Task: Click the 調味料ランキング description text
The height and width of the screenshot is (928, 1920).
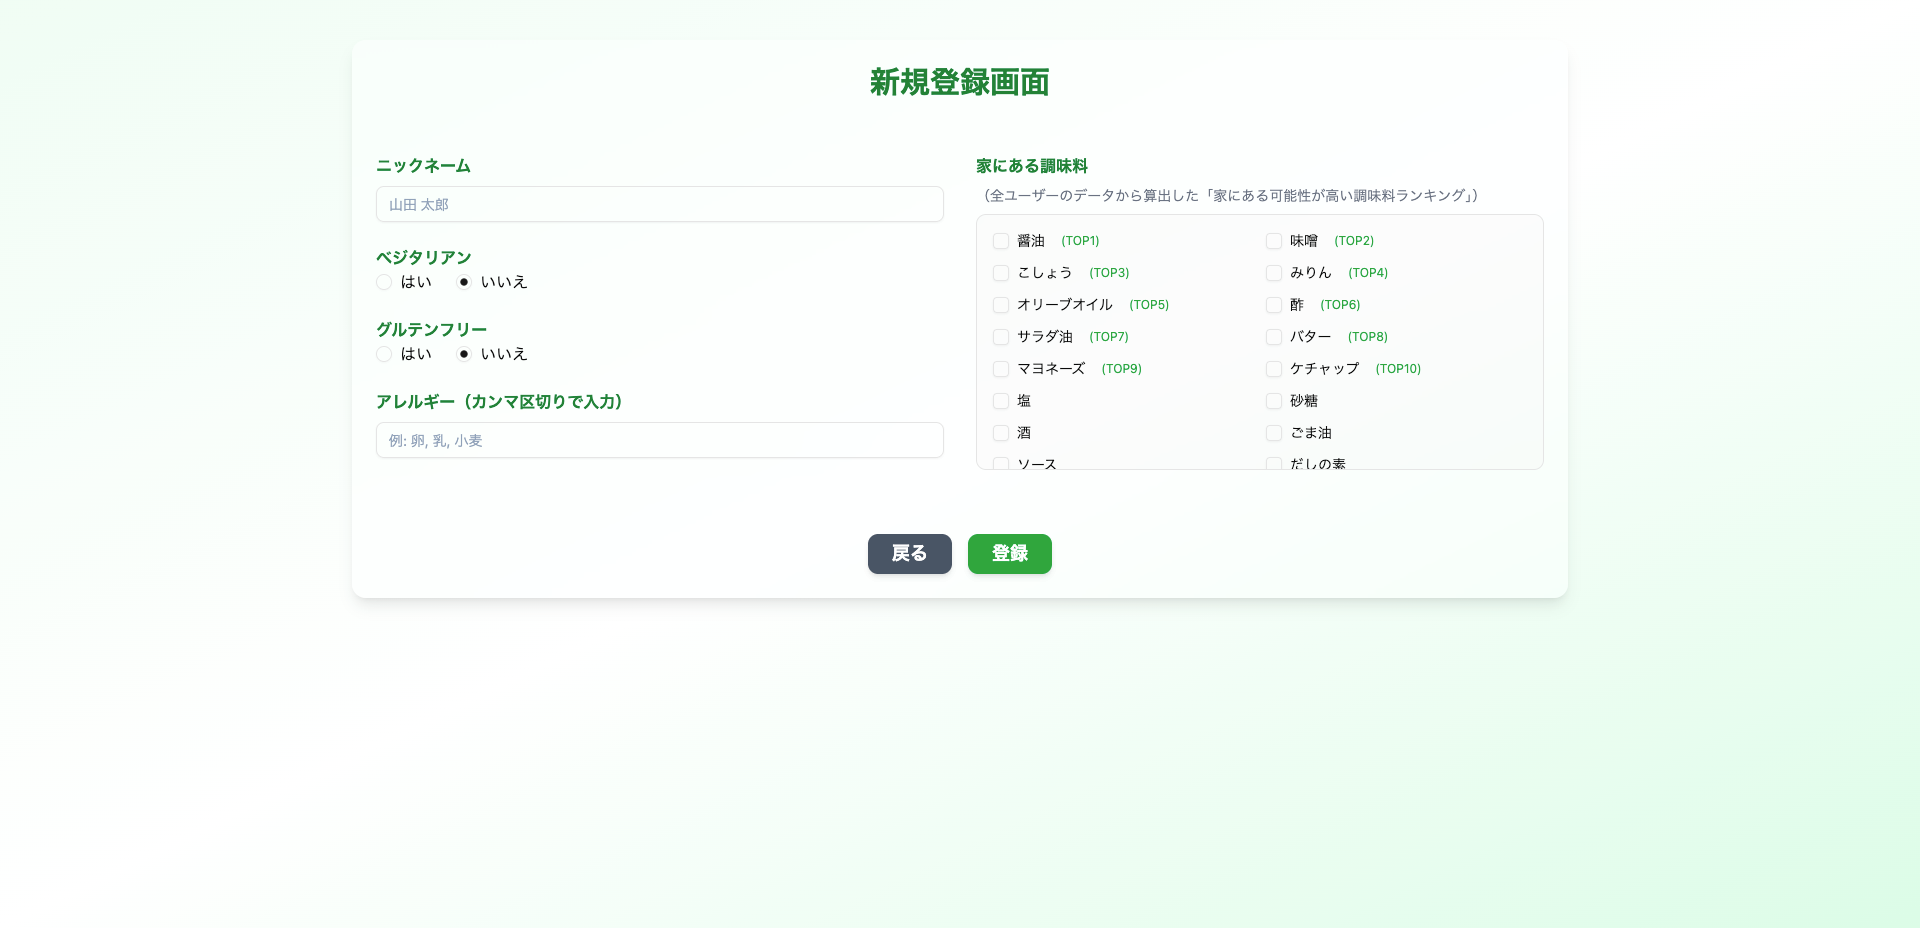Action: click(1230, 196)
